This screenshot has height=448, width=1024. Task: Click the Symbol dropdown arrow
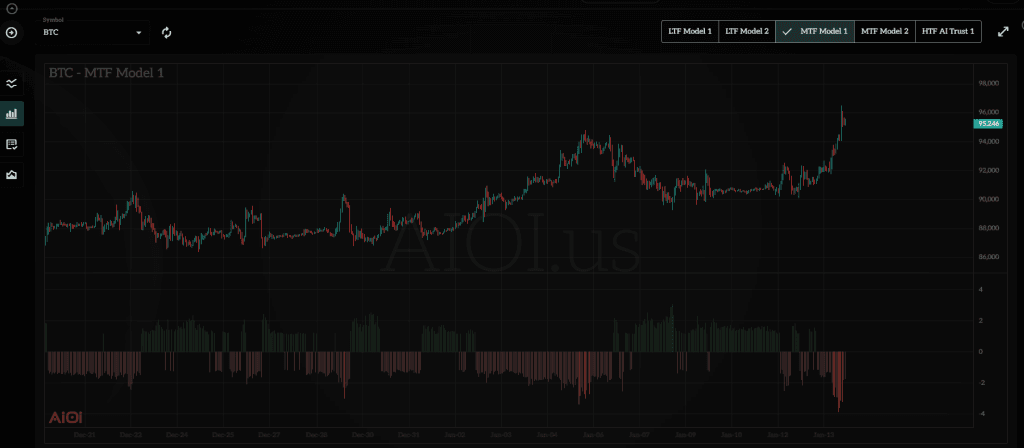[x=139, y=33]
